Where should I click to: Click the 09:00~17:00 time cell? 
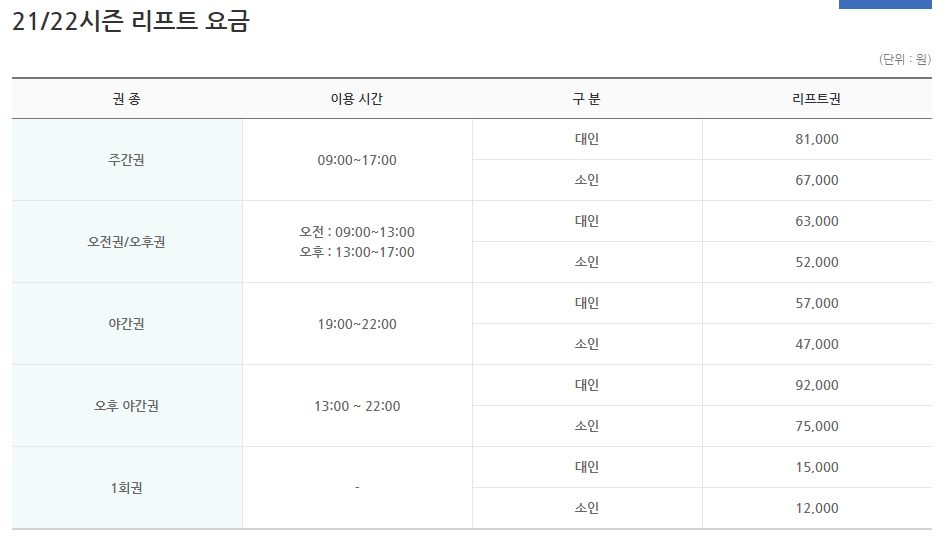pos(357,160)
